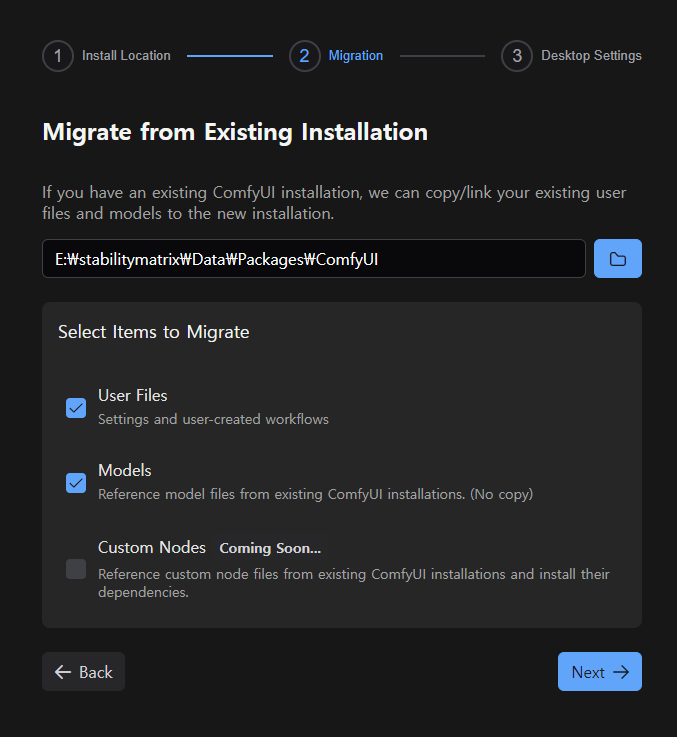Uncheck the User Files checkbox
Viewport: 677px width, 737px height.
click(x=76, y=408)
